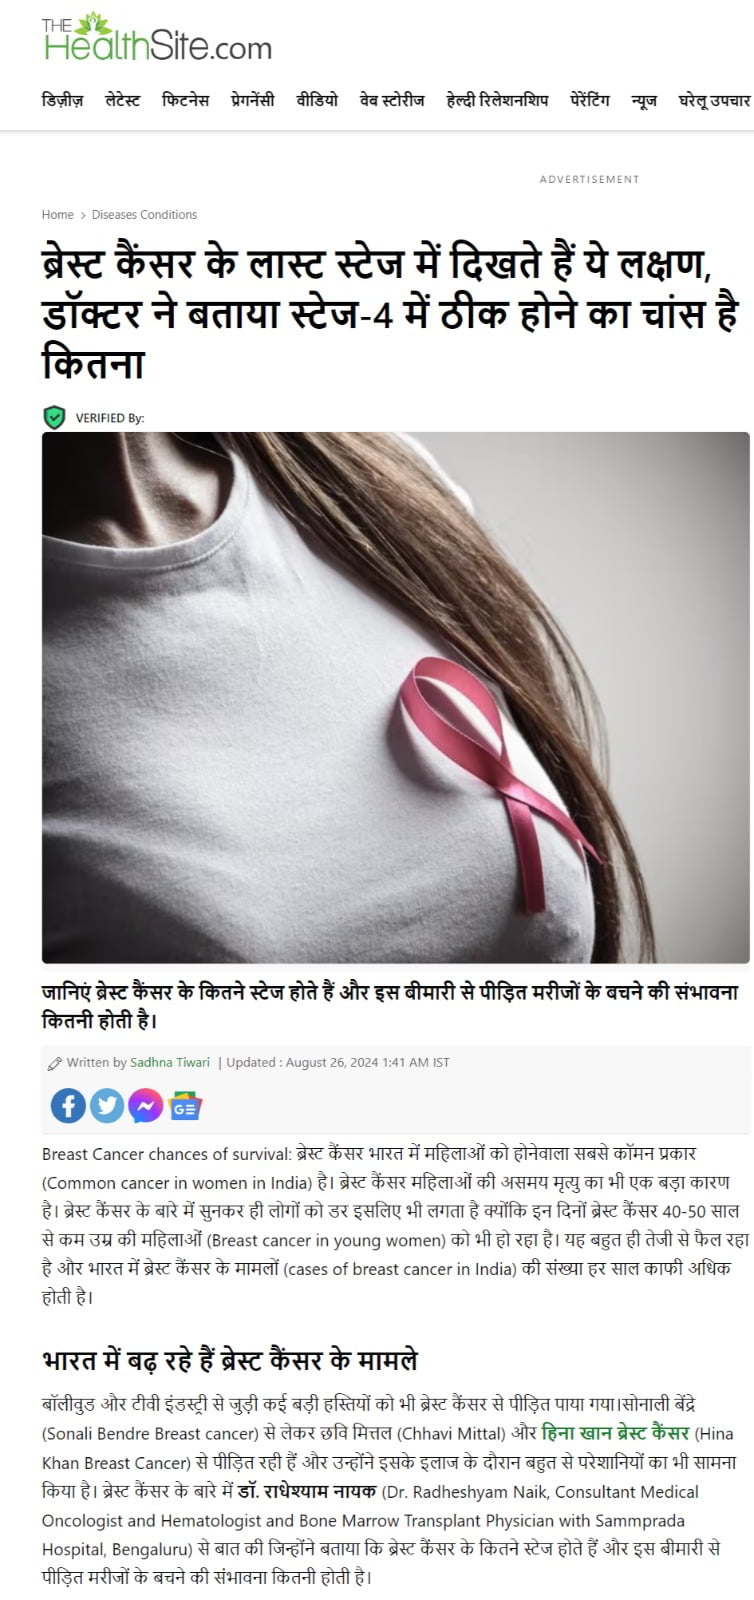The height and width of the screenshot is (1600, 754).
Task: Click the pencil icon beside Written by
Action: pyautogui.click(x=55, y=1063)
